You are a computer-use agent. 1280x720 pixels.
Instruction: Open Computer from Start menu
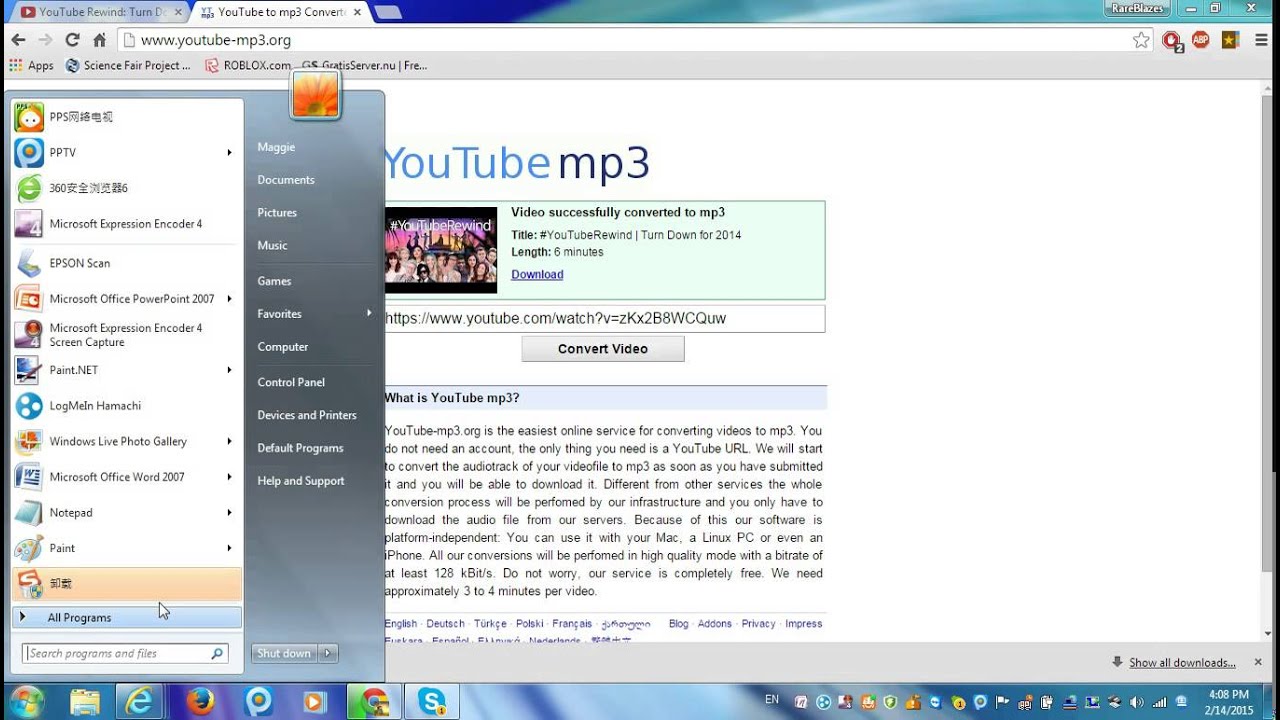[283, 347]
